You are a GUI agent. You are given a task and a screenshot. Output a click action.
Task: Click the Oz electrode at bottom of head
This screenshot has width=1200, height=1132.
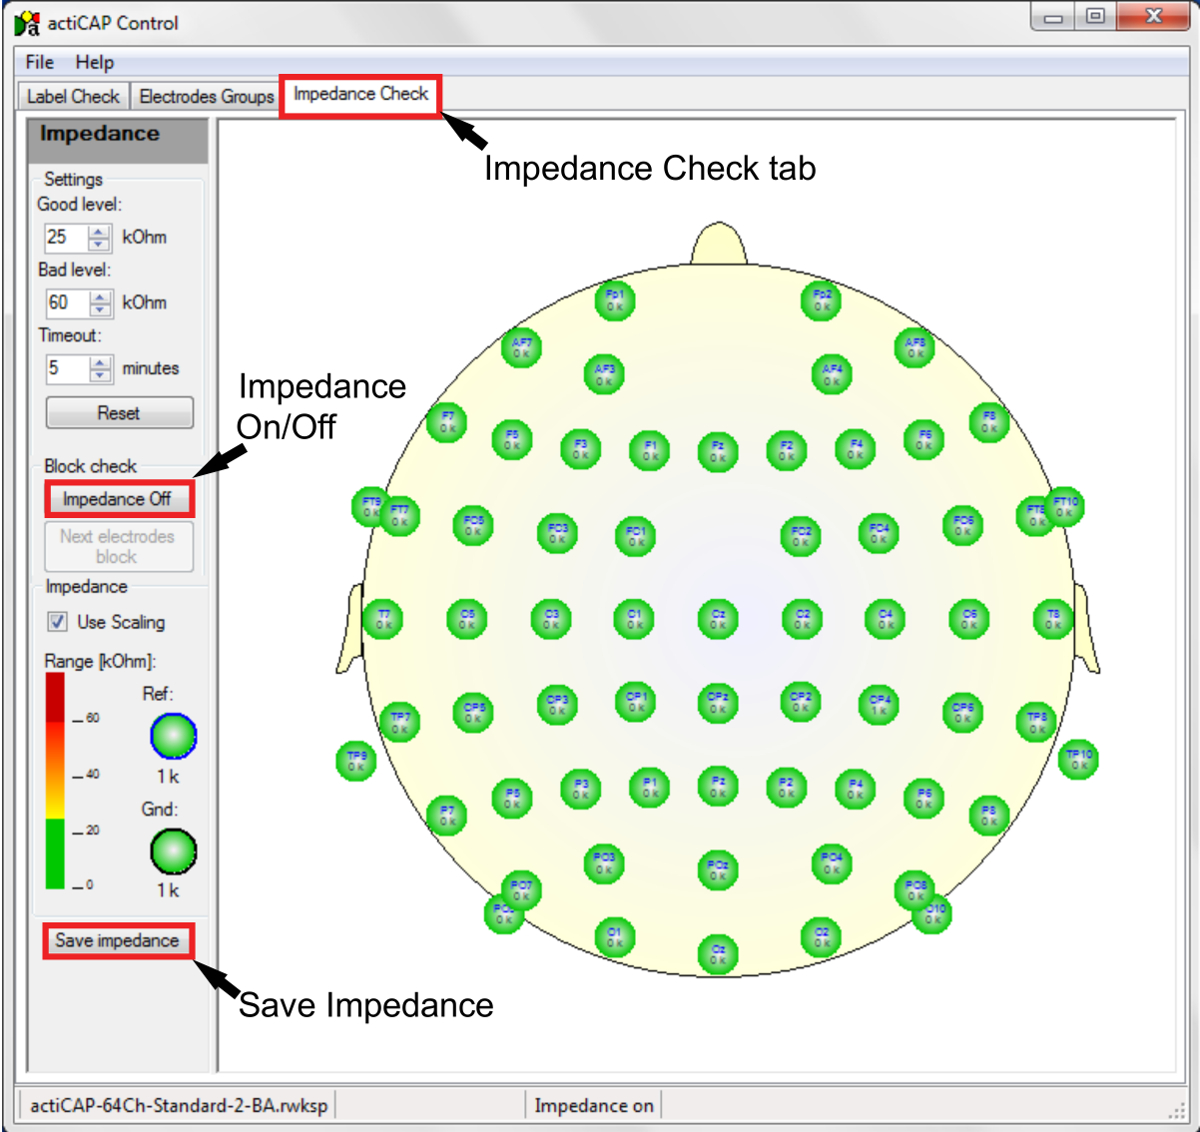(x=717, y=954)
